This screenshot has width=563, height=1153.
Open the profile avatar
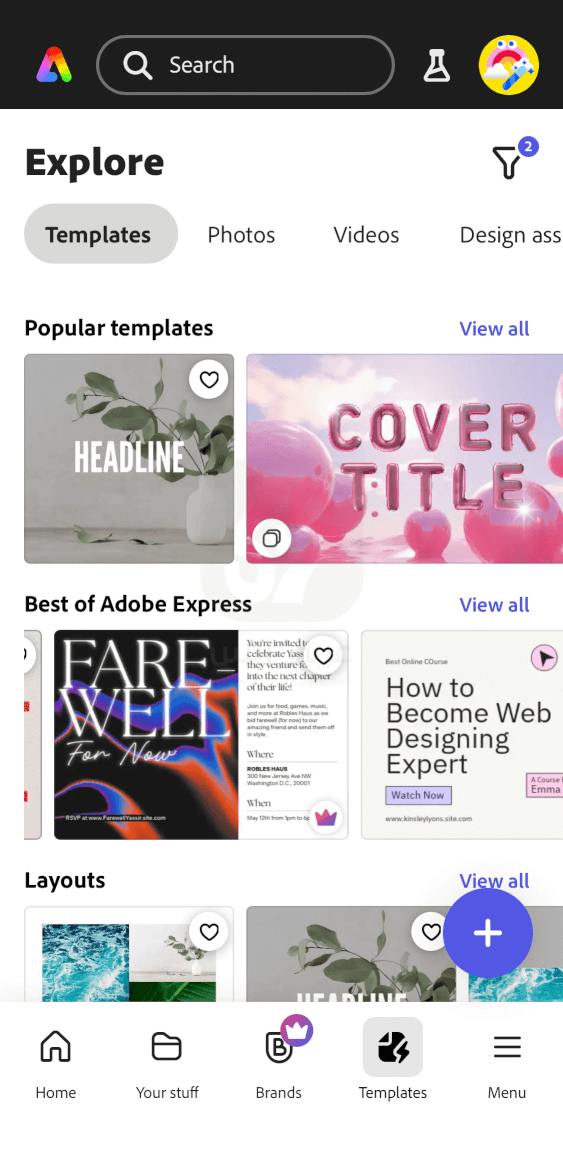click(x=509, y=65)
